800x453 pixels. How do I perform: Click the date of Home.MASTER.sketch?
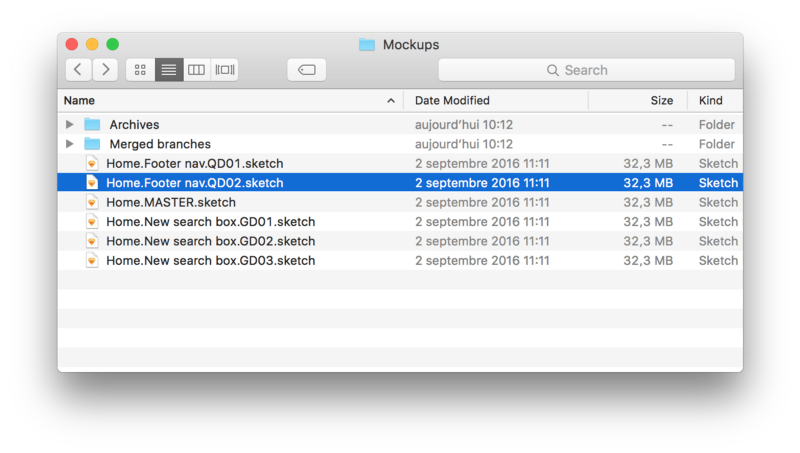[482, 202]
